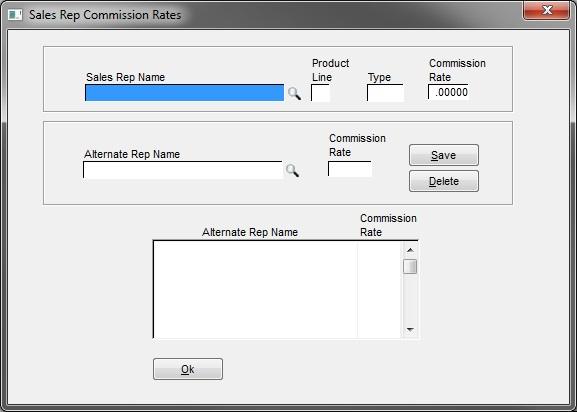Screen dimensions: 577x412
Task: Confirm with the Ok button
Action: point(188,369)
